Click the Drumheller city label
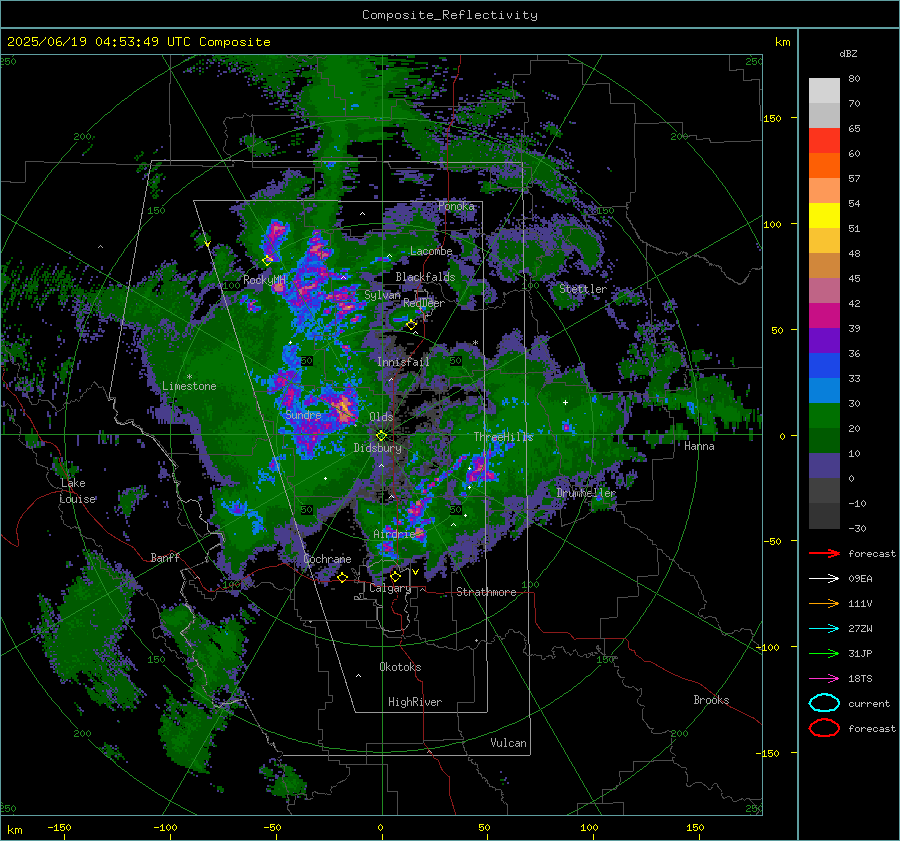900x841 pixels. click(586, 493)
